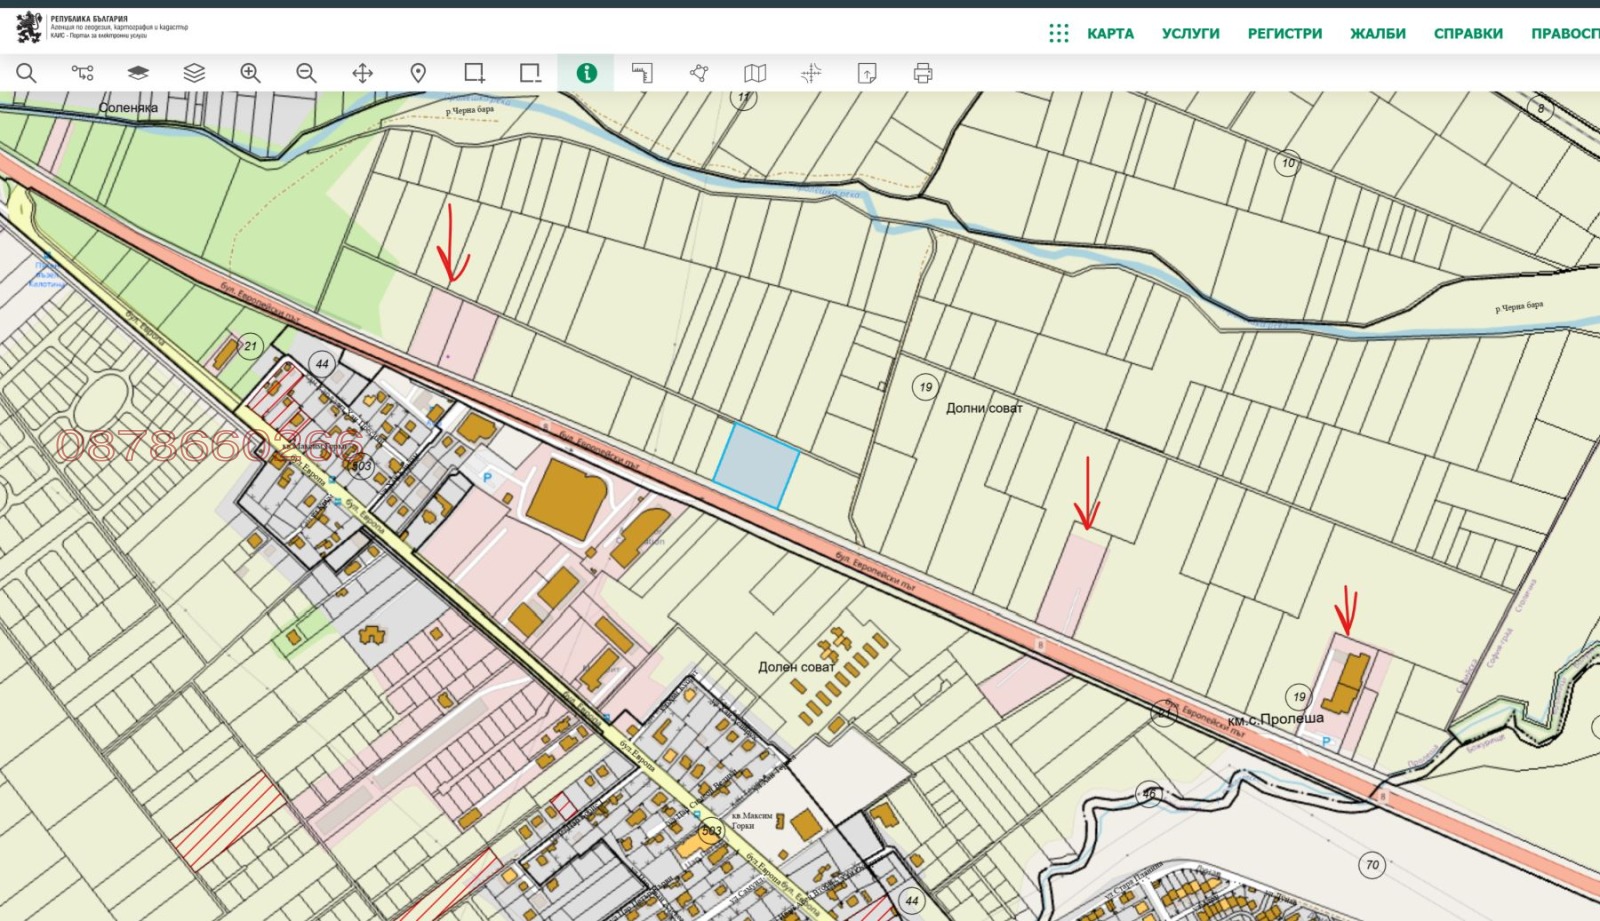Click the add rectangle selection tool
This screenshot has height=921, width=1600.
(474, 73)
